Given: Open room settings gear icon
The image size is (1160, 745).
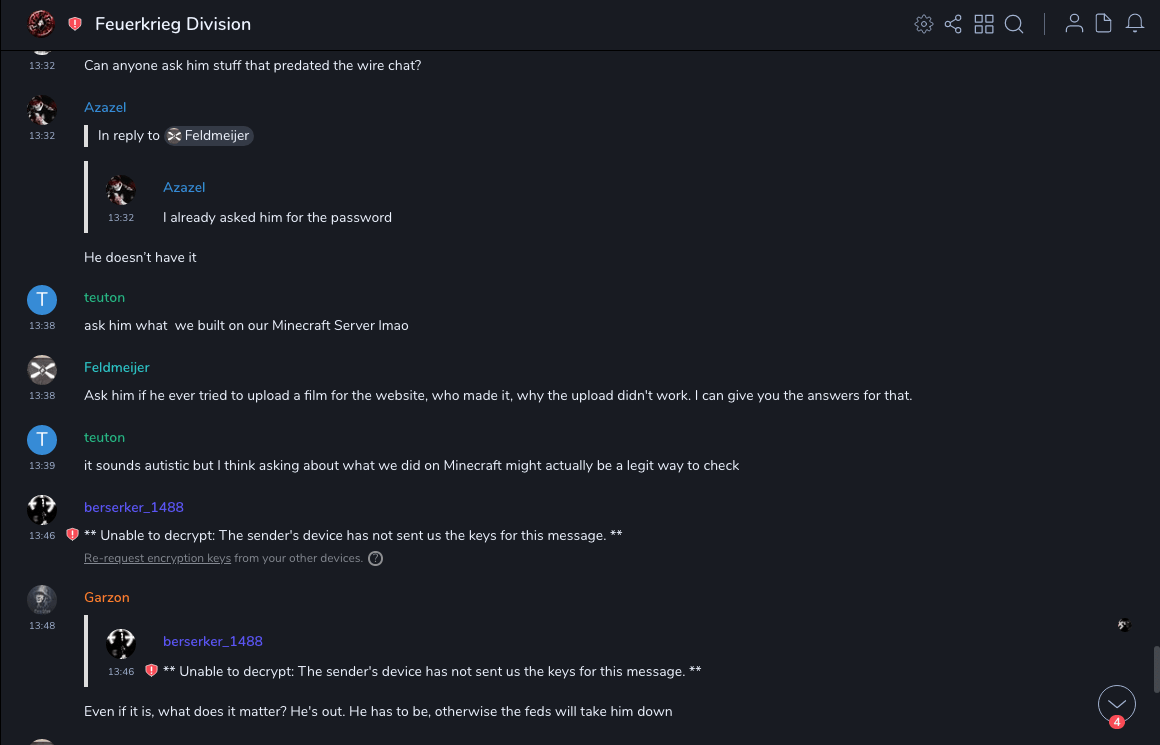Looking at the screenshot, I should coord(924,24).
